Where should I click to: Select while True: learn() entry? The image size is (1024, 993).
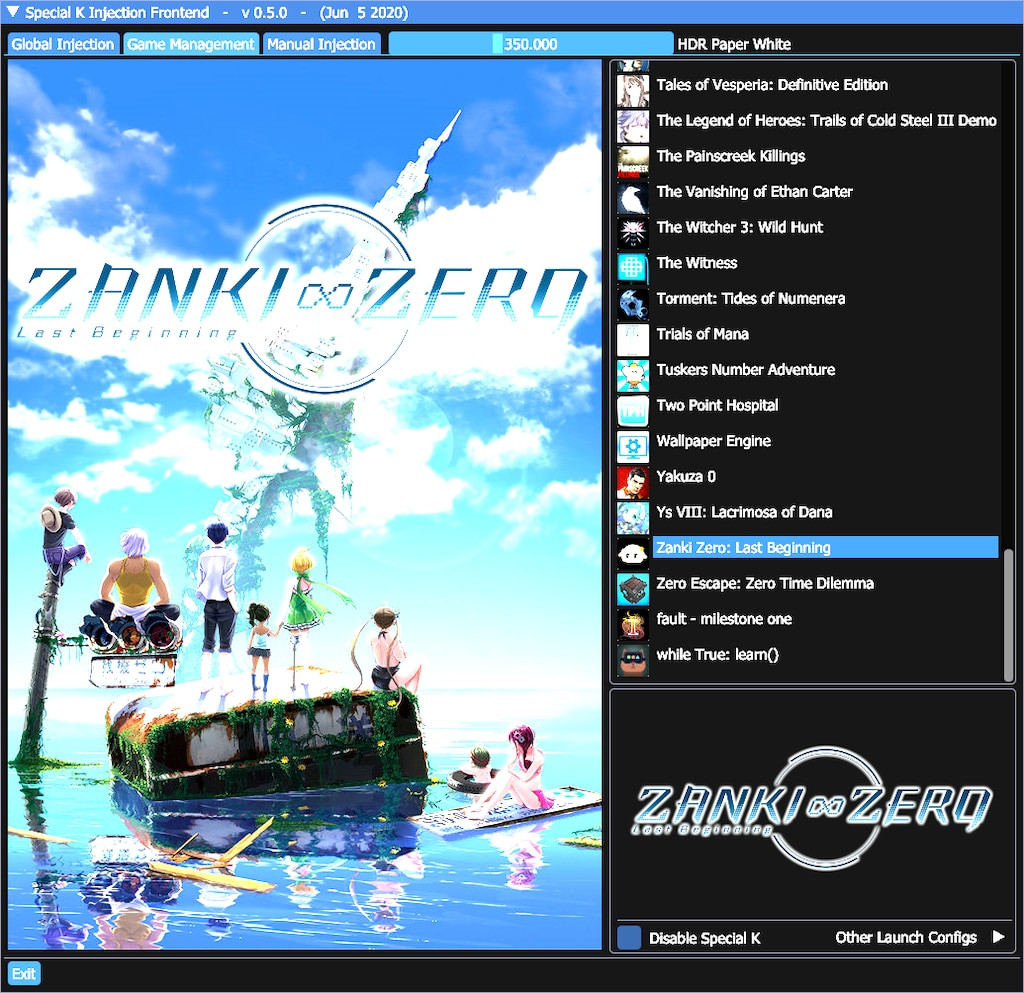[717, 654]
